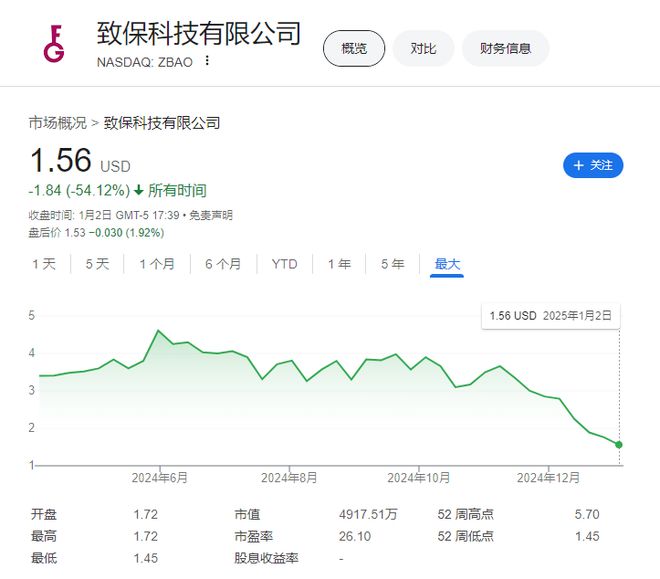
Task: Click the NASDAQ: ZBAO ticker text
Action: point(145,62)
